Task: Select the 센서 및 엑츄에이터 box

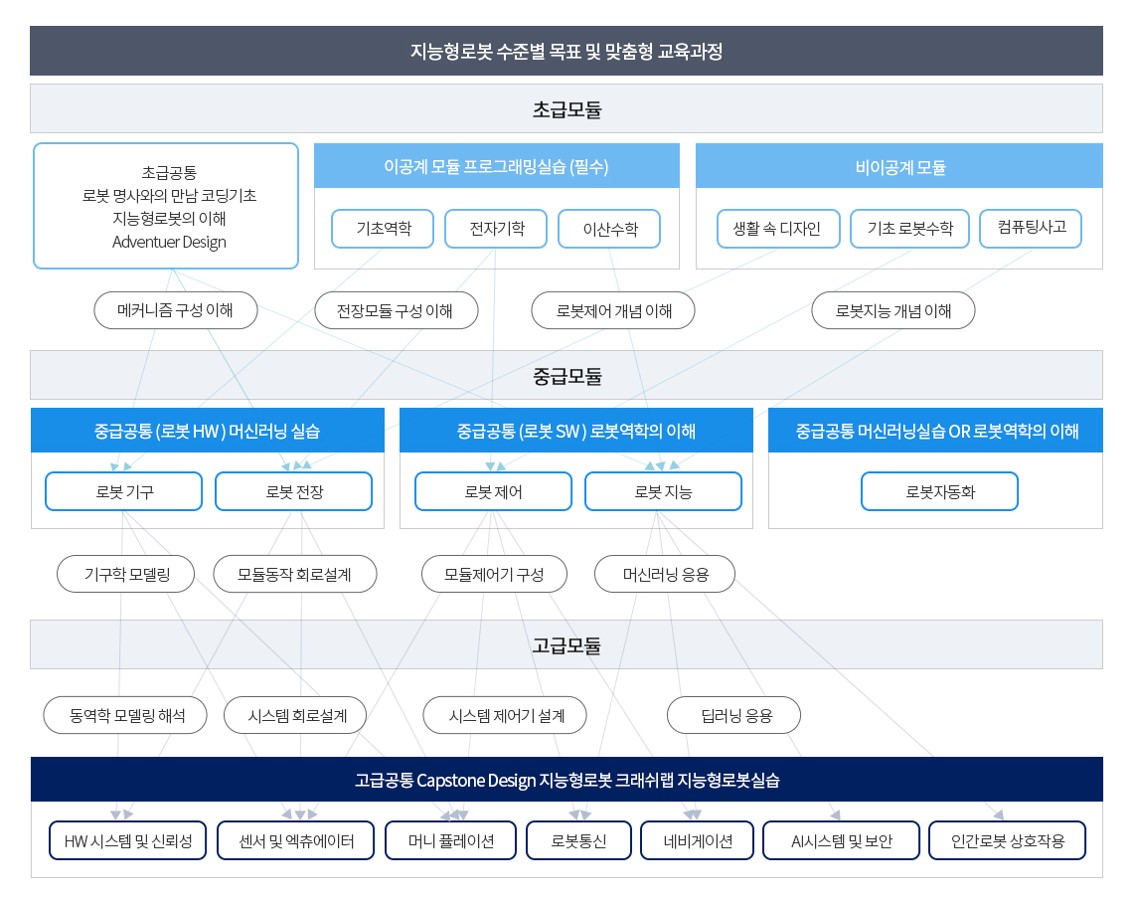Action: 296,841
